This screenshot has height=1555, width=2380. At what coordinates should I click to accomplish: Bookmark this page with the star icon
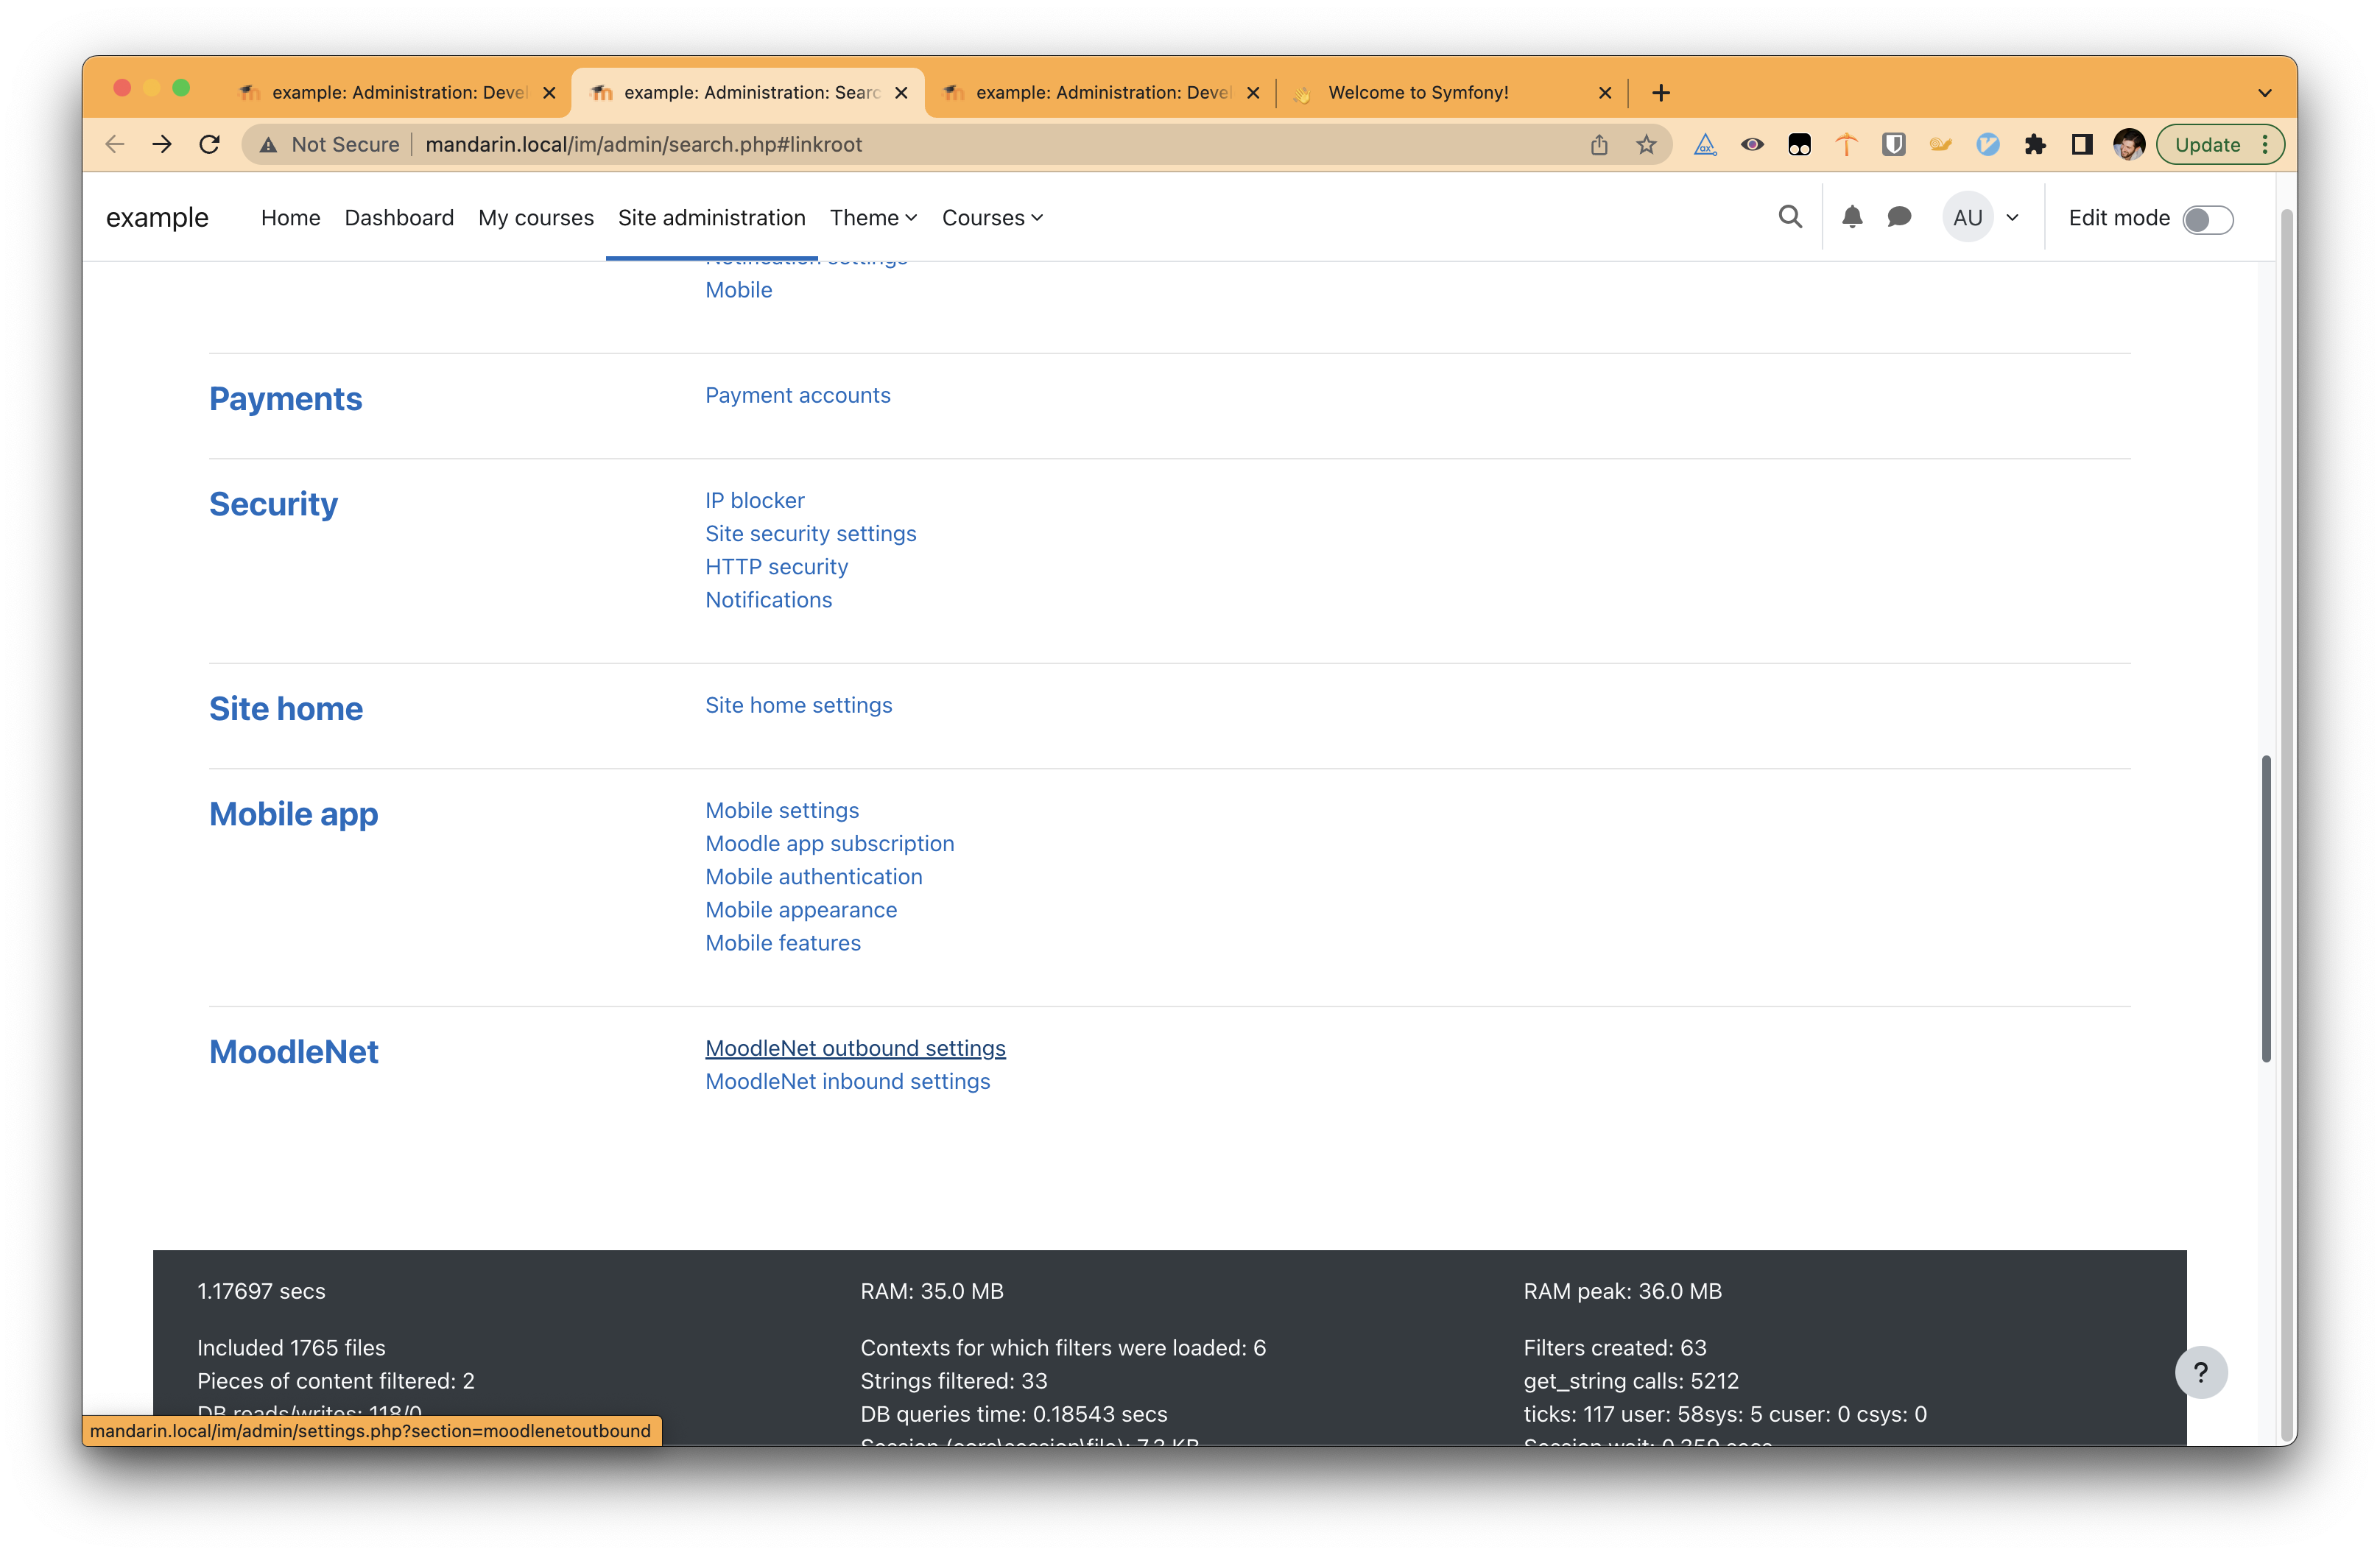[x=1646, y=144]
